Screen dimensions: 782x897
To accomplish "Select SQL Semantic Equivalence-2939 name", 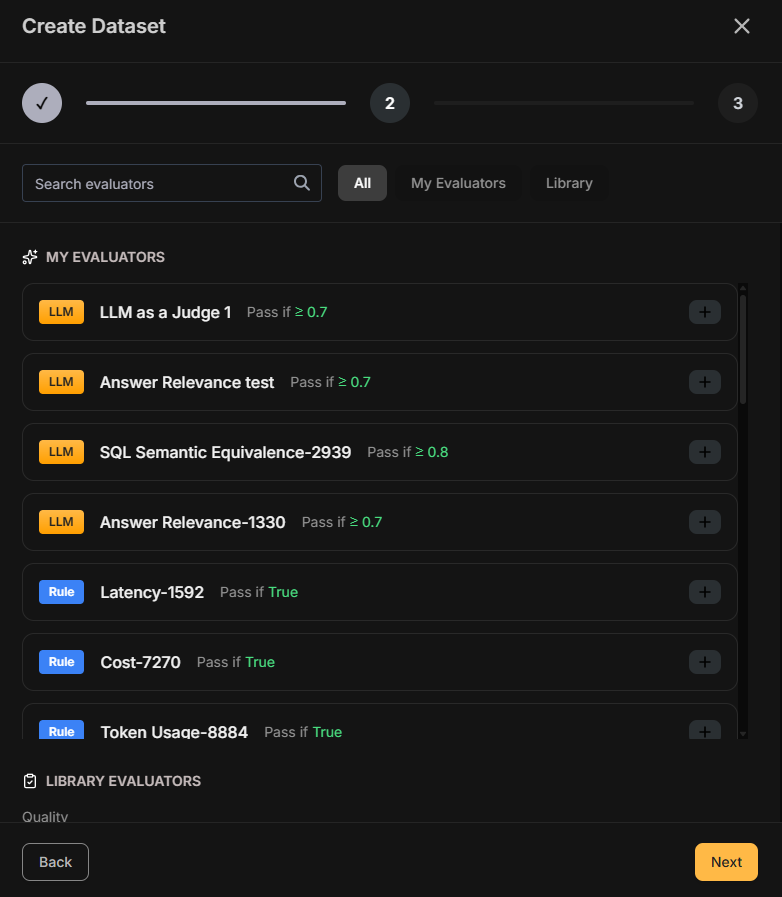I will [225, 452].
